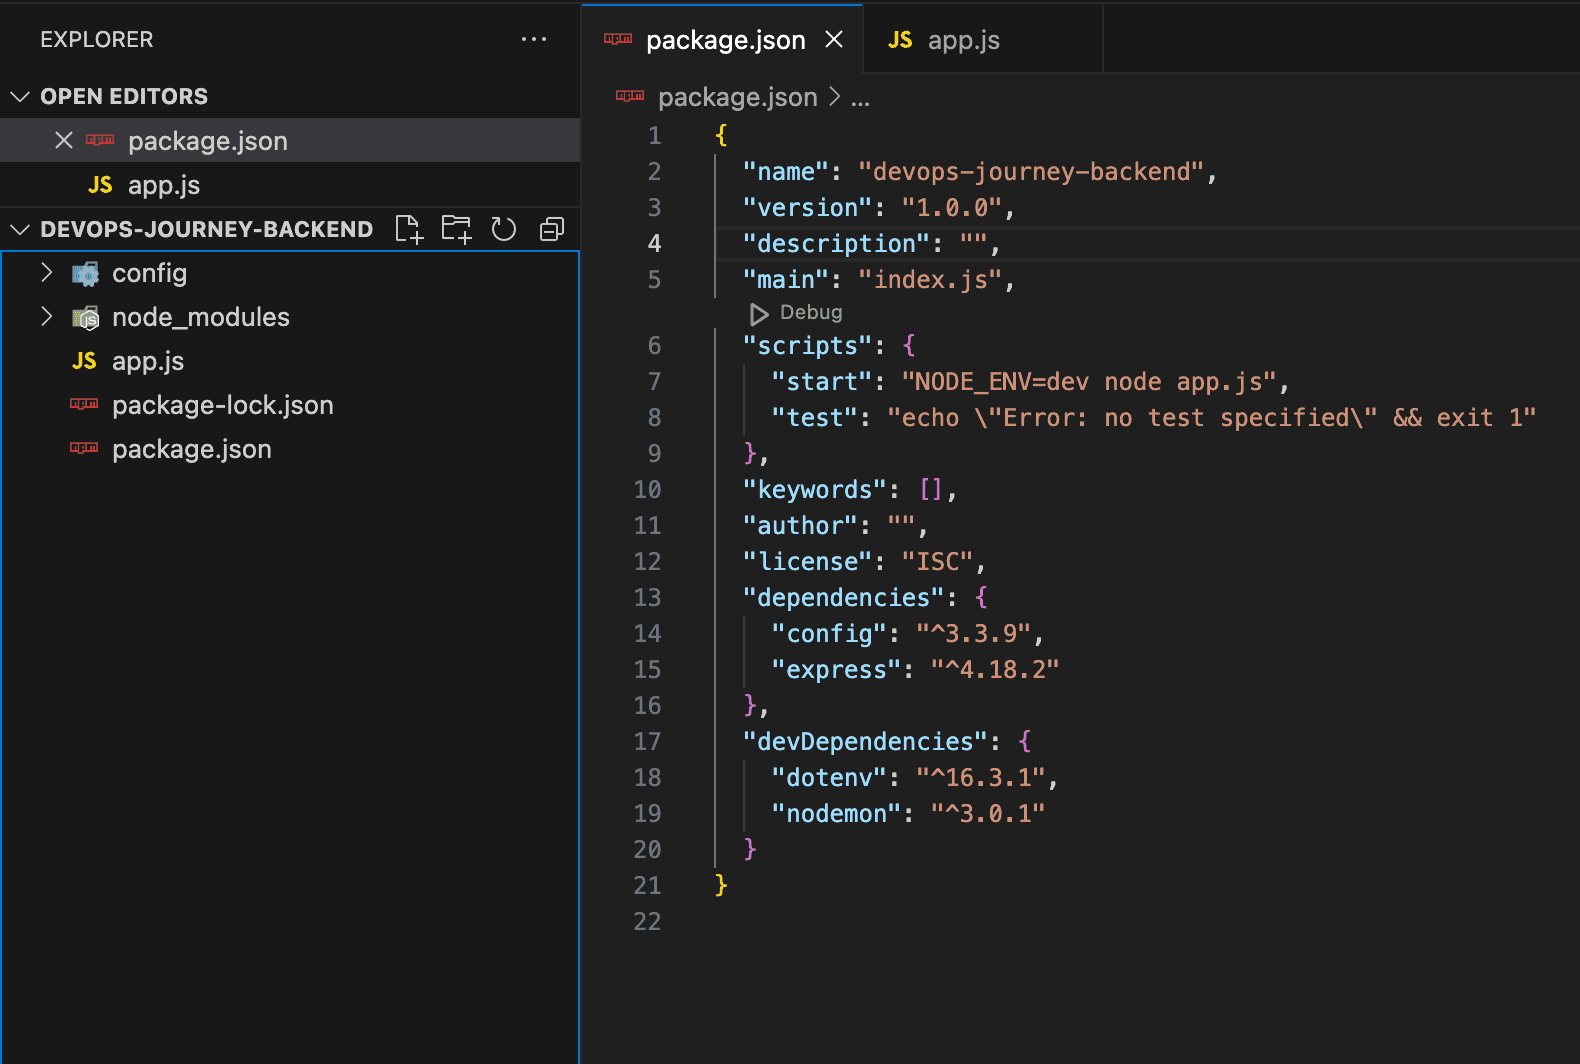Click line number 4 in gutter
The width and height of the screenshot is (1580, 1064).
[x=654, y=243]
